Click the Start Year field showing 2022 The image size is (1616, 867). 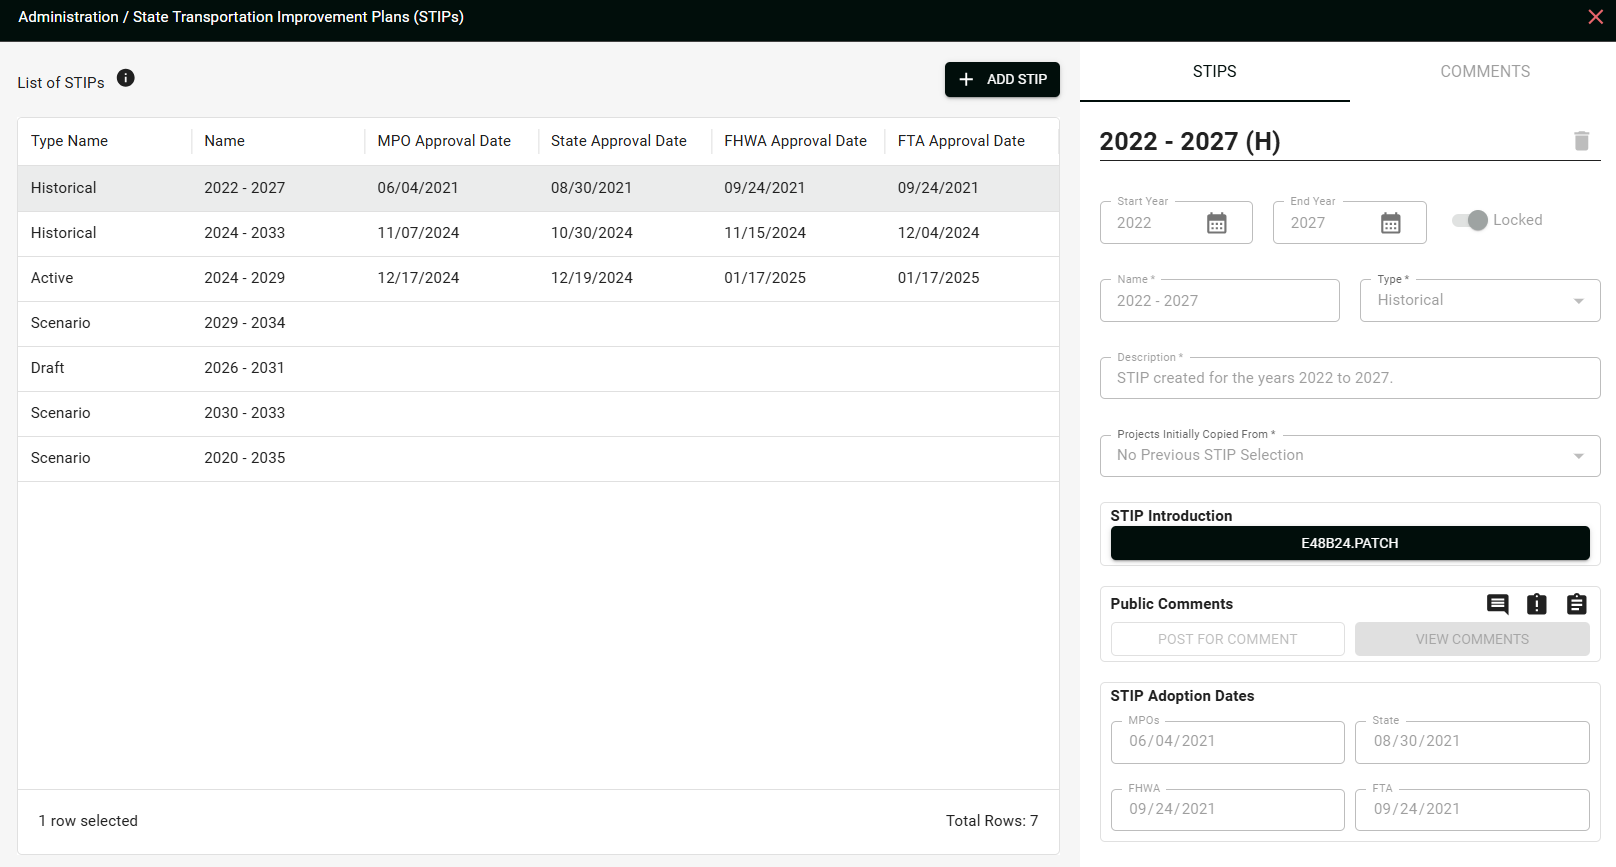[1176, 222]
